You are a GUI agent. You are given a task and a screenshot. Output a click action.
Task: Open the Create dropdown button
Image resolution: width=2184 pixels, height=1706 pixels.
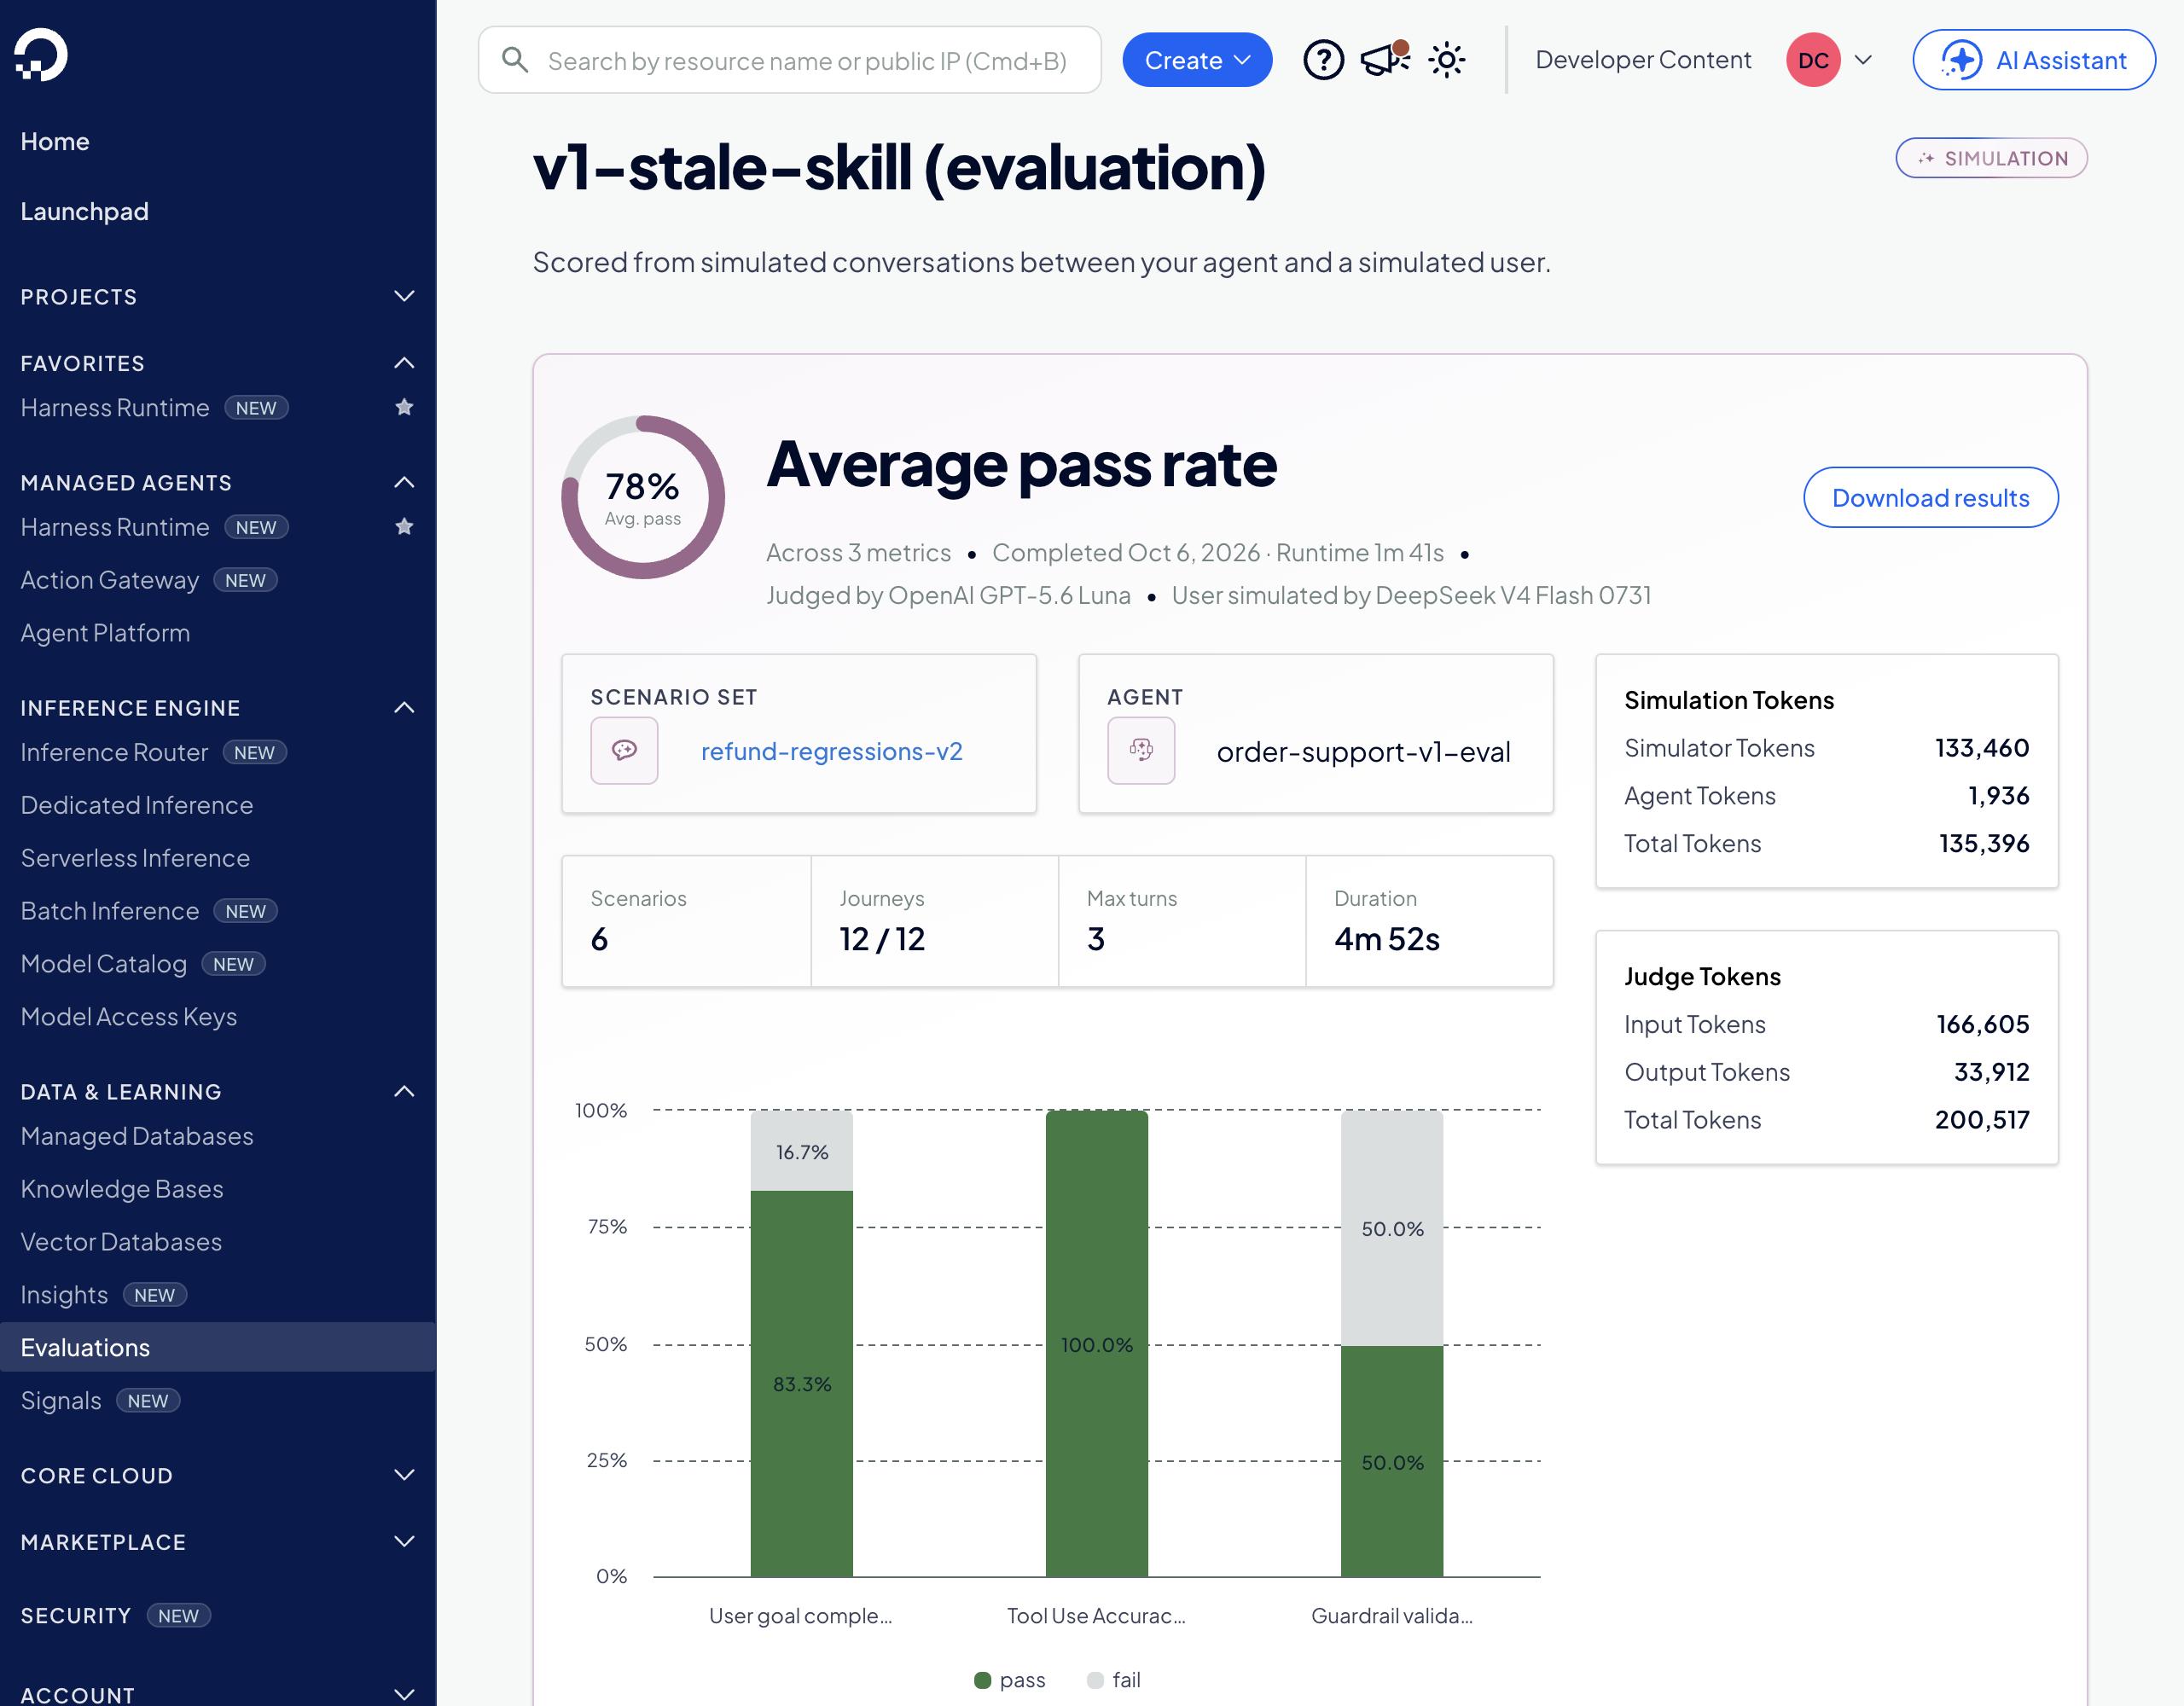pos(1197,60)
